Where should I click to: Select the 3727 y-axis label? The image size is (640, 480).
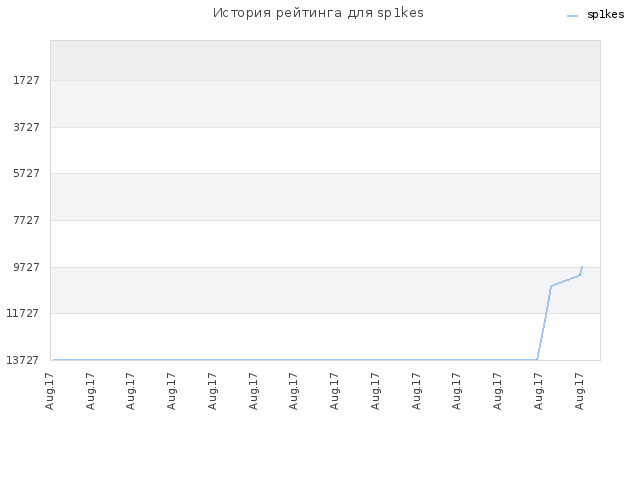tap(27, 127)
